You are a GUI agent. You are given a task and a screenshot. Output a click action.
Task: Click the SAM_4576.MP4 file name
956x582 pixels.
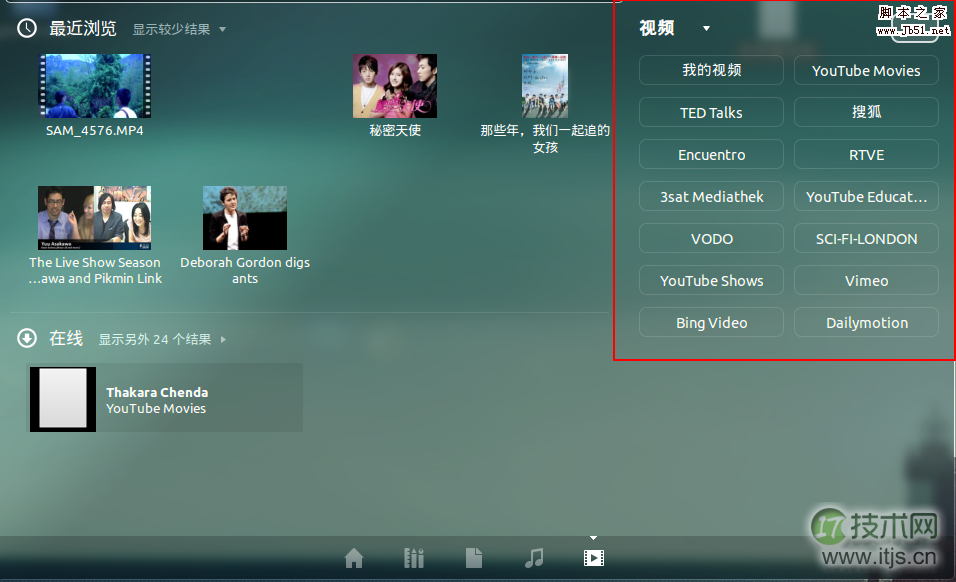coord(95,130)
